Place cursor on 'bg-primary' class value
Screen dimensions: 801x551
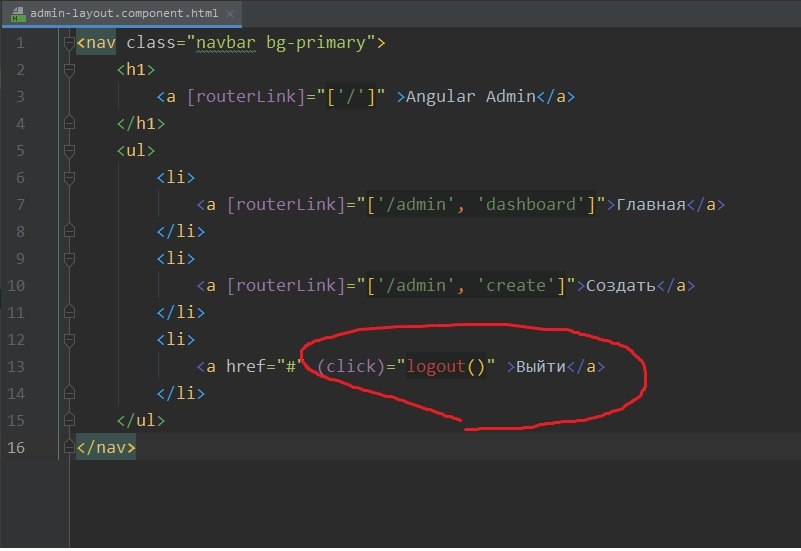click(316, 43)
